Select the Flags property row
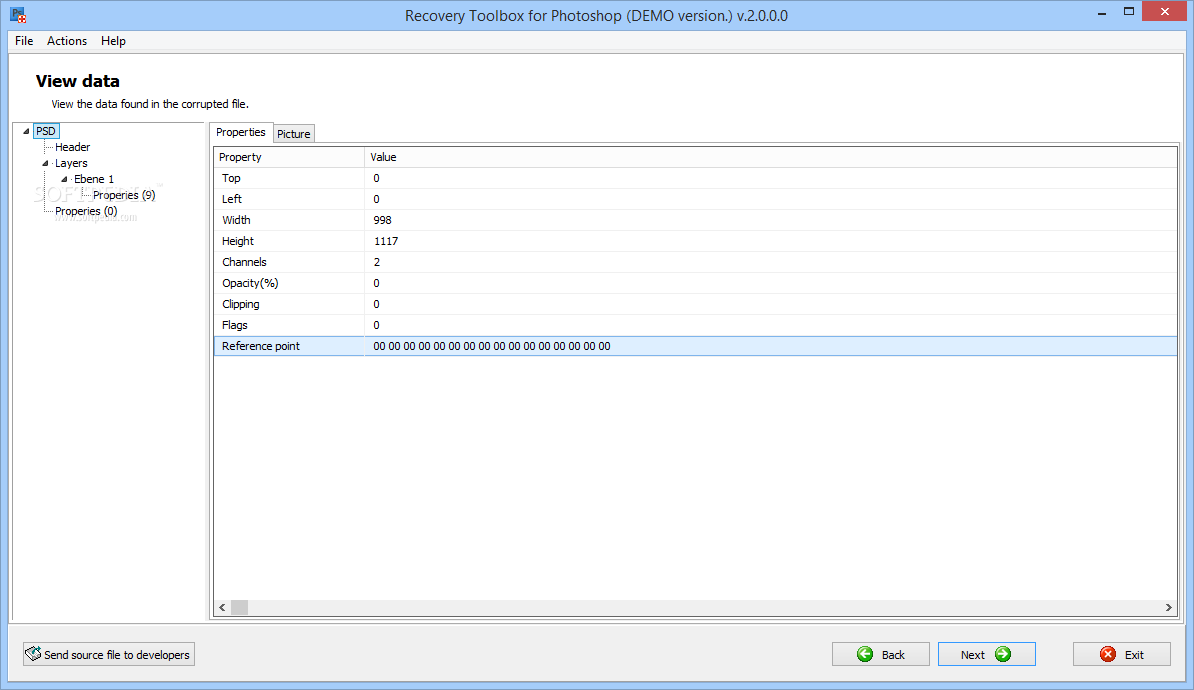This screenshot has width=1194, height=690. point(695,325)
